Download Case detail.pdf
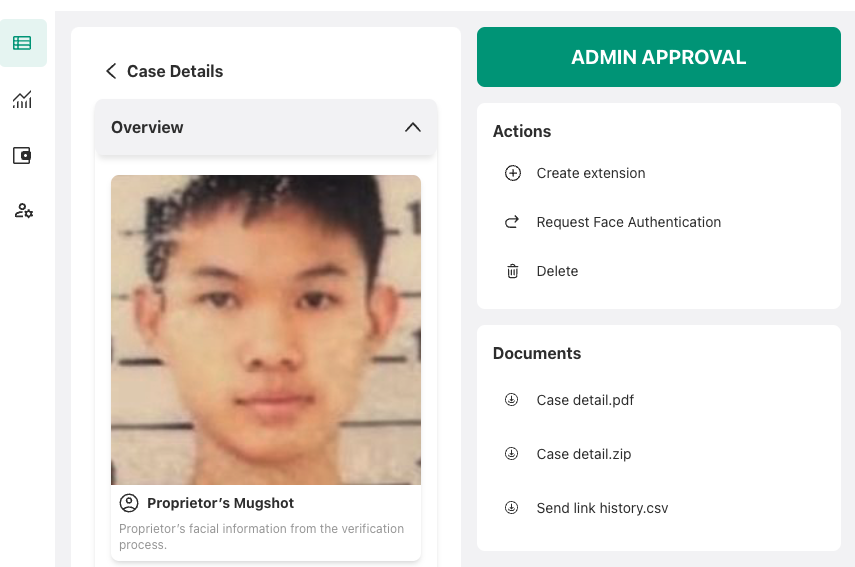The height and width of the screenshot is (567, 855). coord(585,400)
